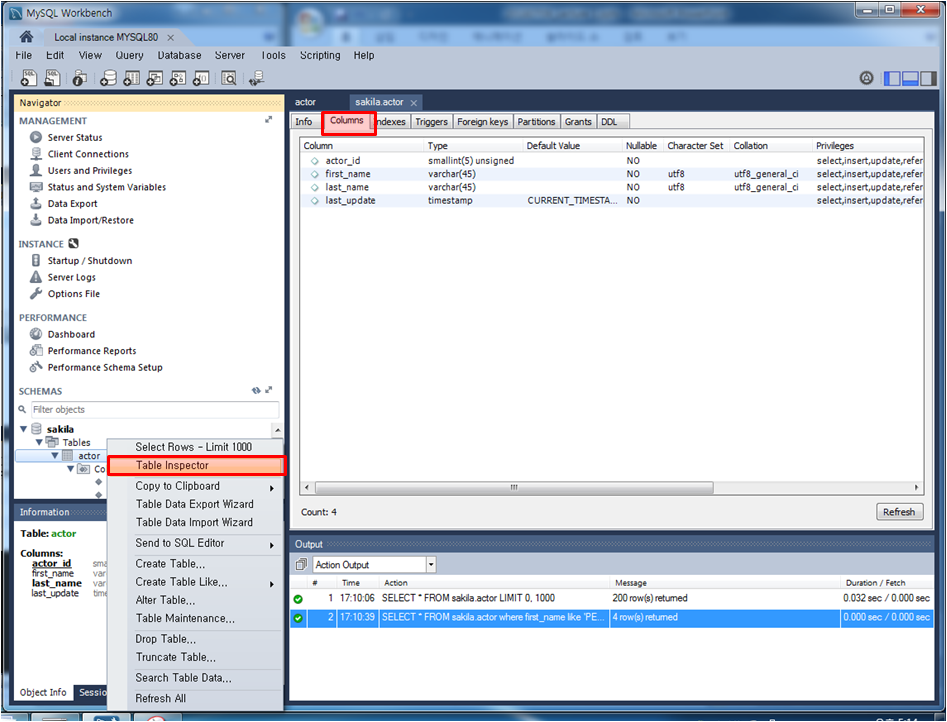Image resolution: width=947 pixels, height=722 pixels.
Task: Select output row with '200 row(s) returned'
Action: (612, 598)
